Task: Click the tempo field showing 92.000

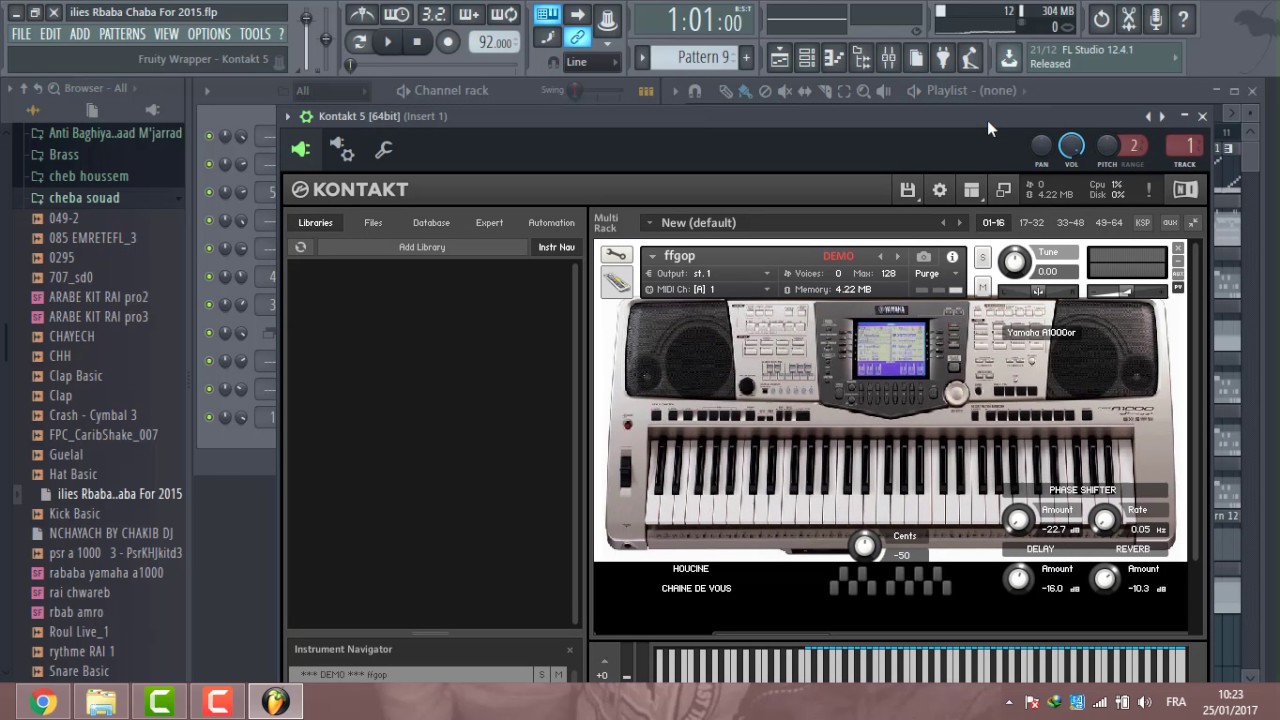Action: 495,42
